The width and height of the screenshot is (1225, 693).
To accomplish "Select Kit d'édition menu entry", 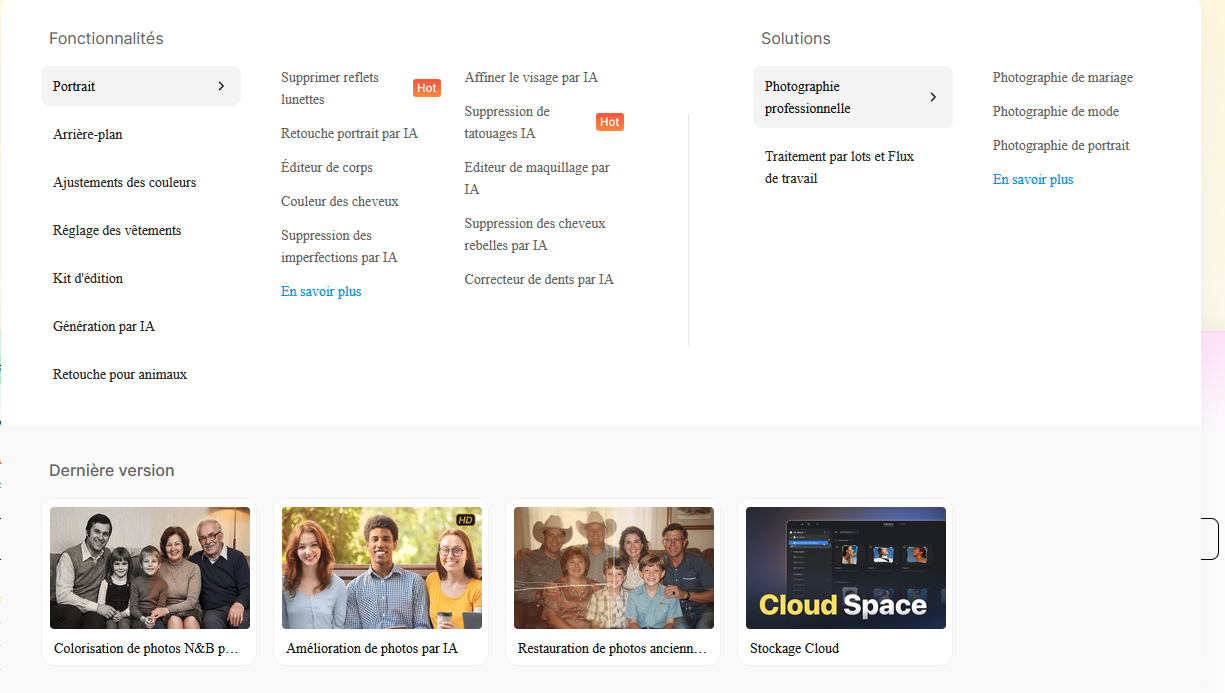I will pyautogui.click(x=88, y=278).
